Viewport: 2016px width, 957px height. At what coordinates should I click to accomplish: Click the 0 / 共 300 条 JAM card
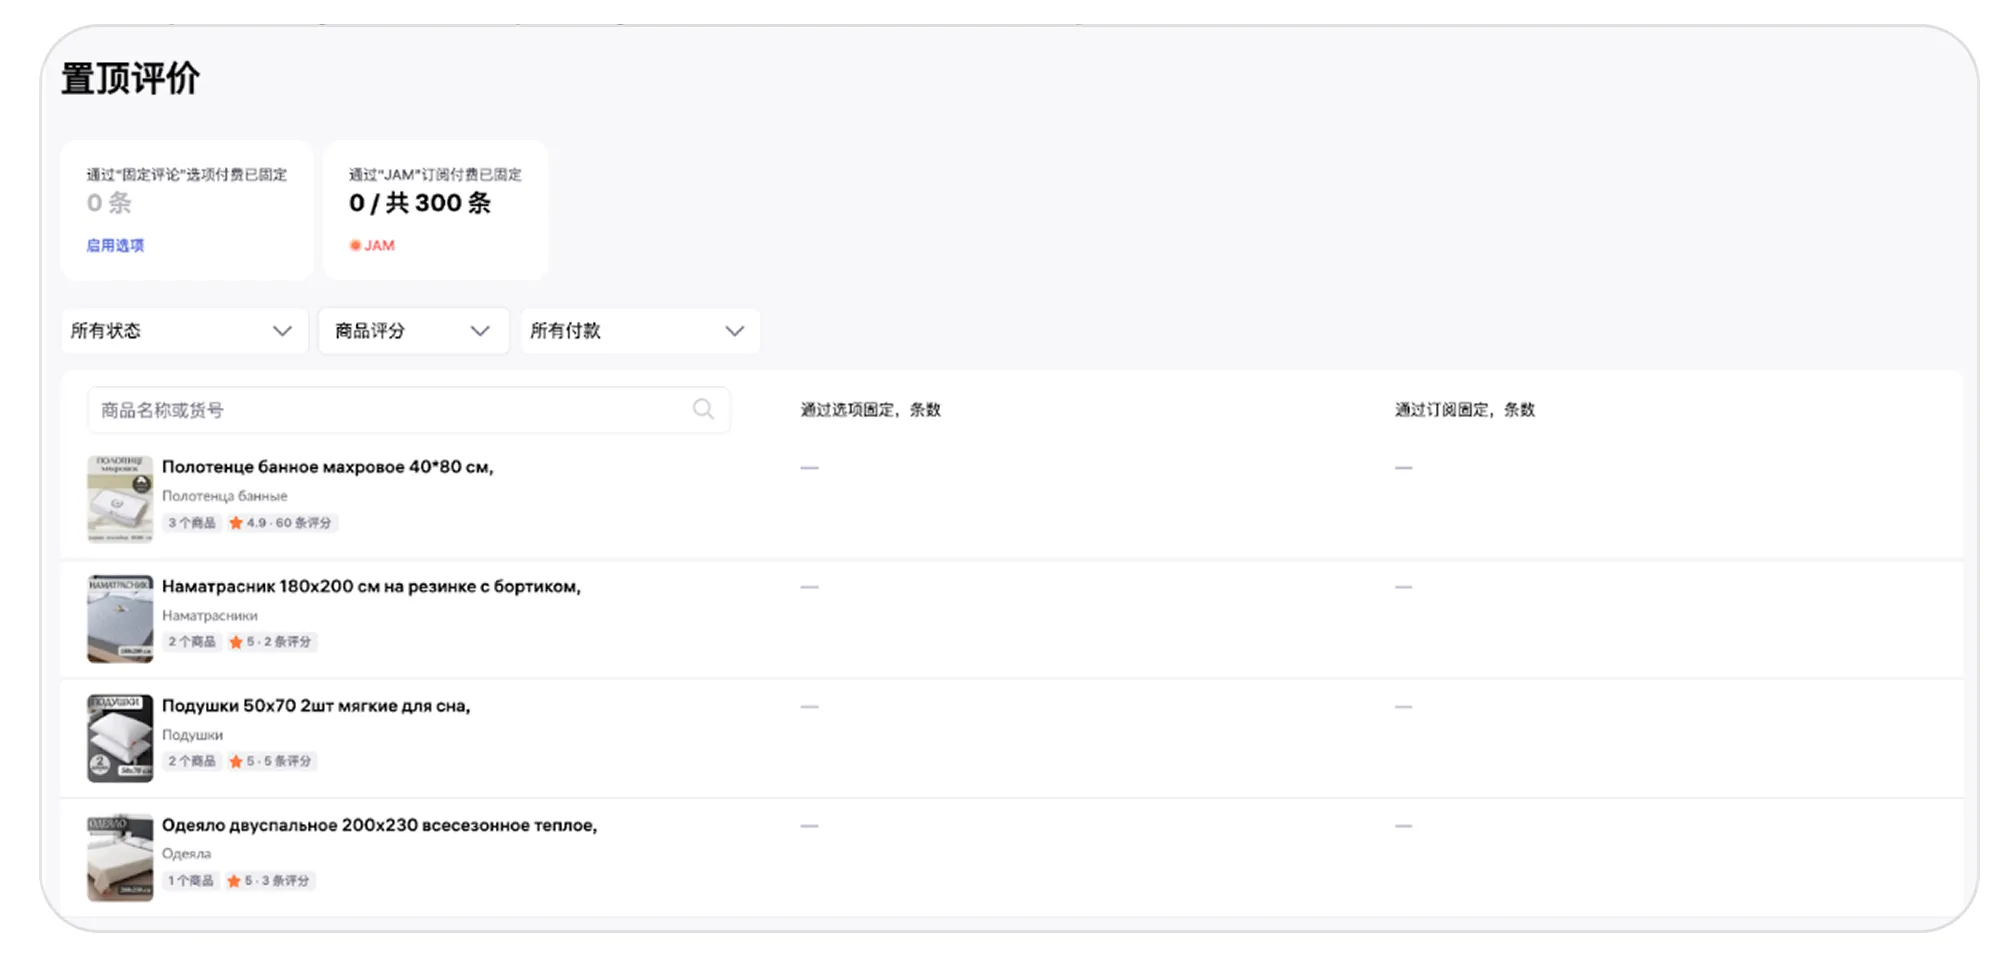tap(435, 209)
